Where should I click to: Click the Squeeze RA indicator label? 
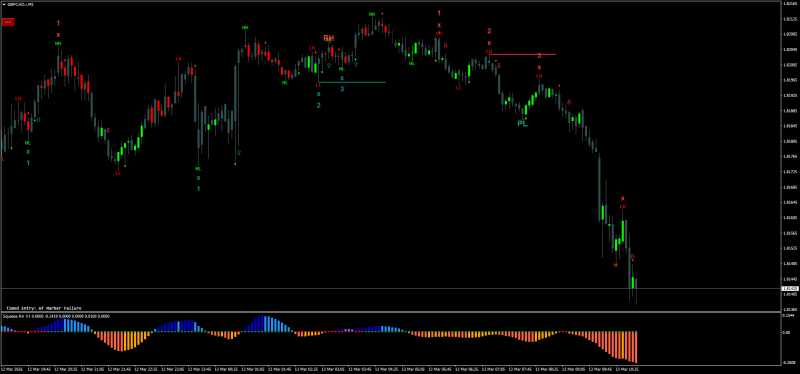pyautogui.click(x=55, y=316)
